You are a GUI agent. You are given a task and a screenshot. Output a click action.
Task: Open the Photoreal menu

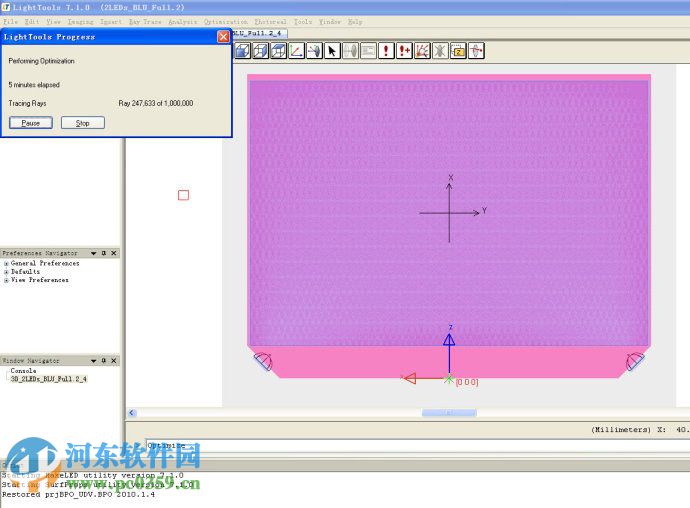tap(270, 22)
